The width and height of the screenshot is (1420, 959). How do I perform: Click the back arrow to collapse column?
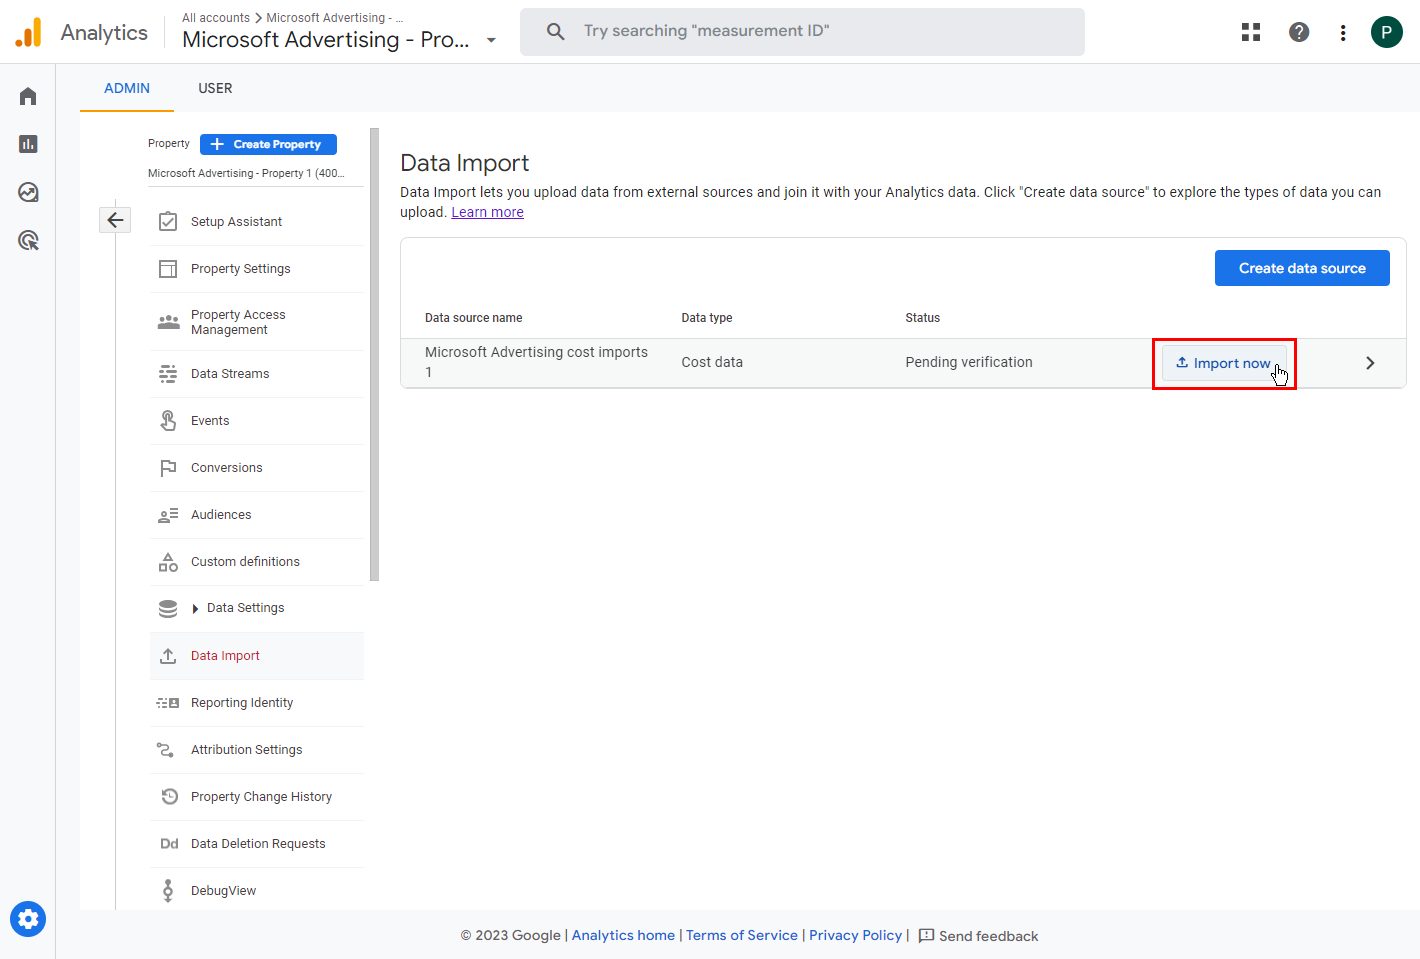(x=115, y=220)
